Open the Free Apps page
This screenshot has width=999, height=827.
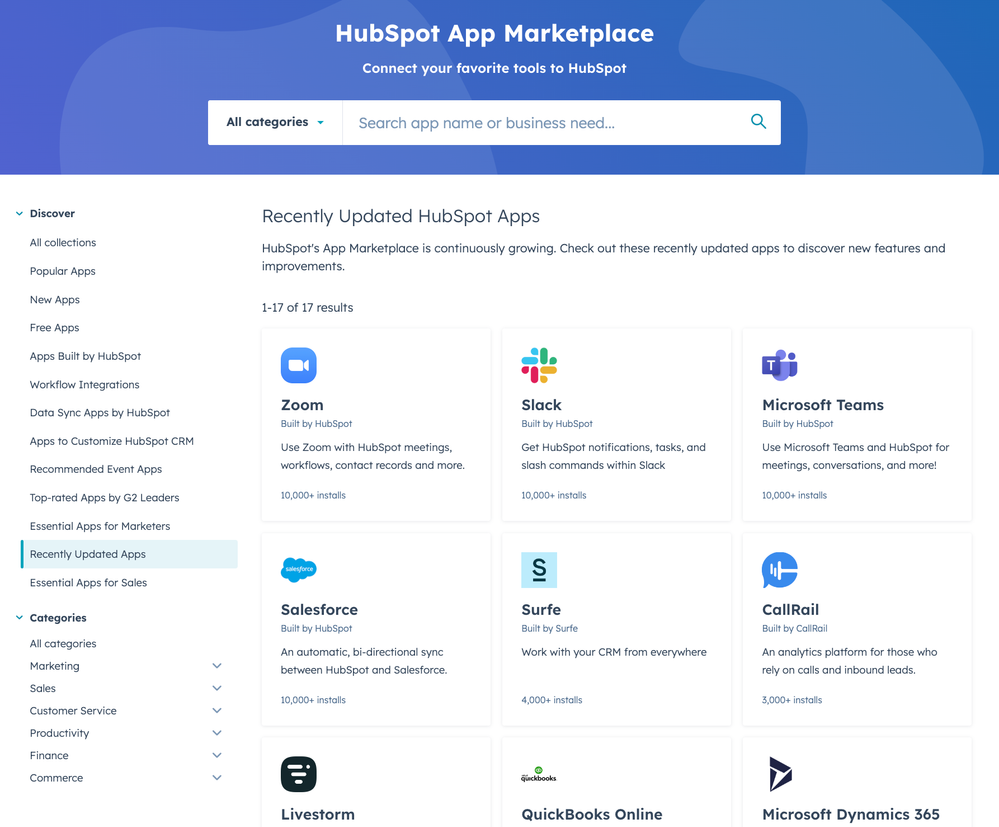click(52, 327)
